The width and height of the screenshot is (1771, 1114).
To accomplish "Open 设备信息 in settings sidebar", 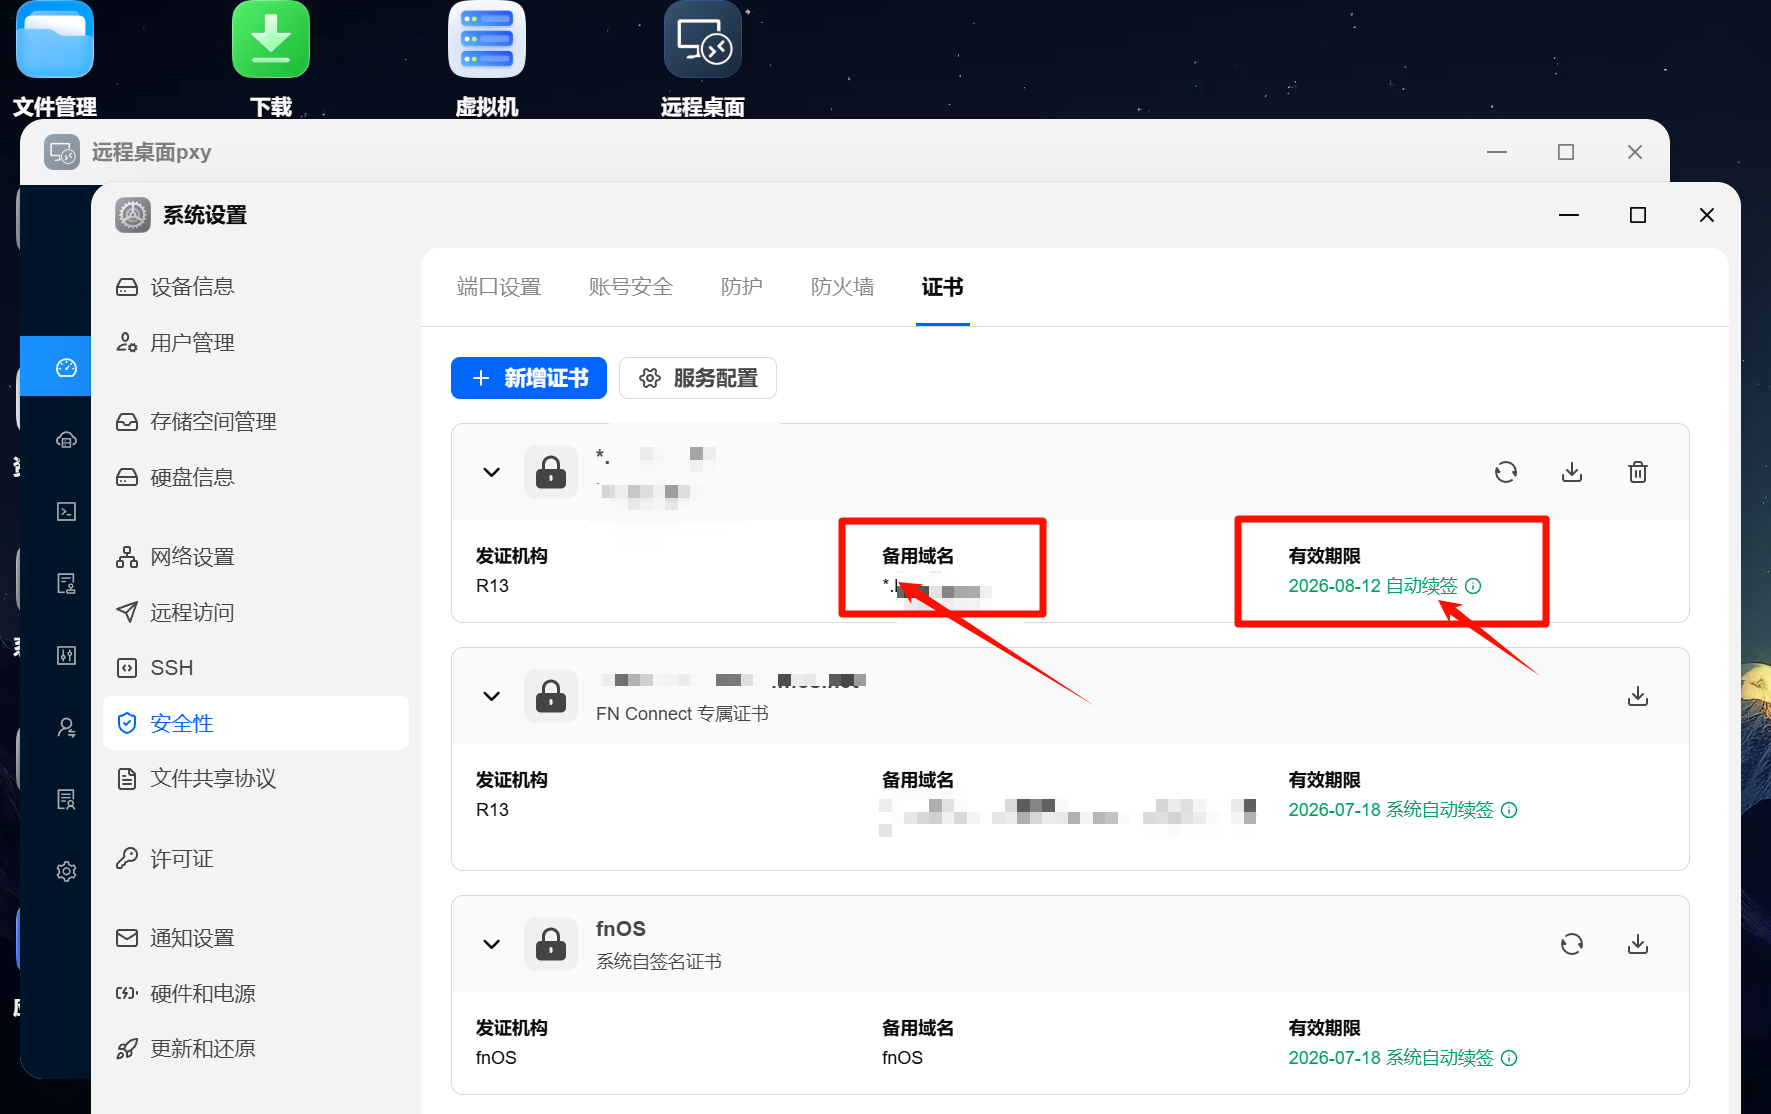I will point(256,287).
